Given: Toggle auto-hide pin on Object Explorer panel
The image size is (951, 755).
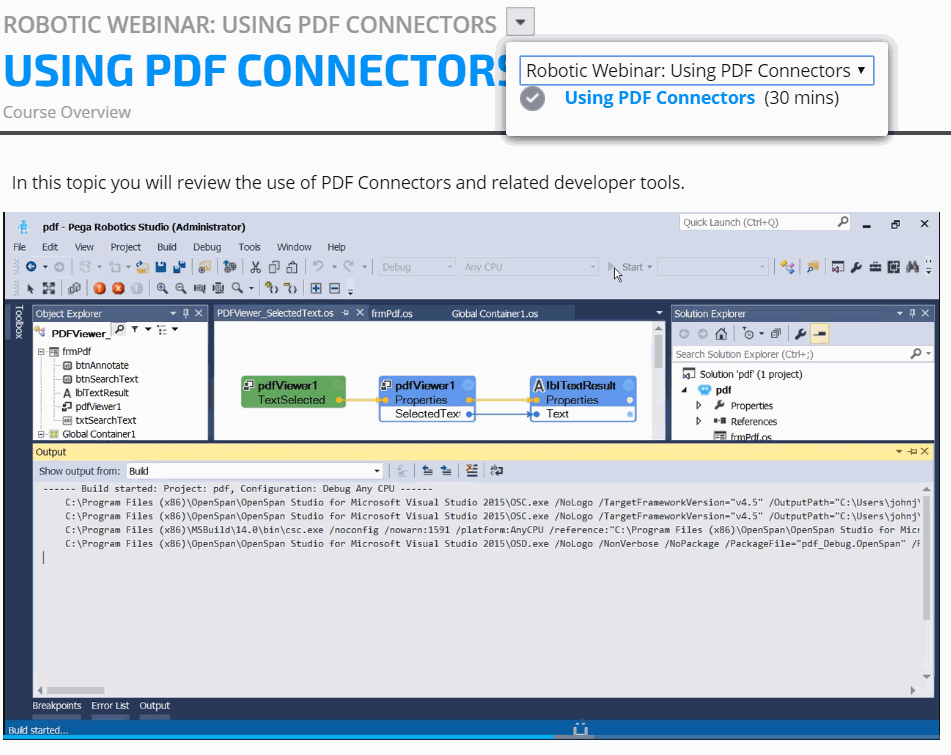Looking at the screenshot, I should click(x=186, y=314).
